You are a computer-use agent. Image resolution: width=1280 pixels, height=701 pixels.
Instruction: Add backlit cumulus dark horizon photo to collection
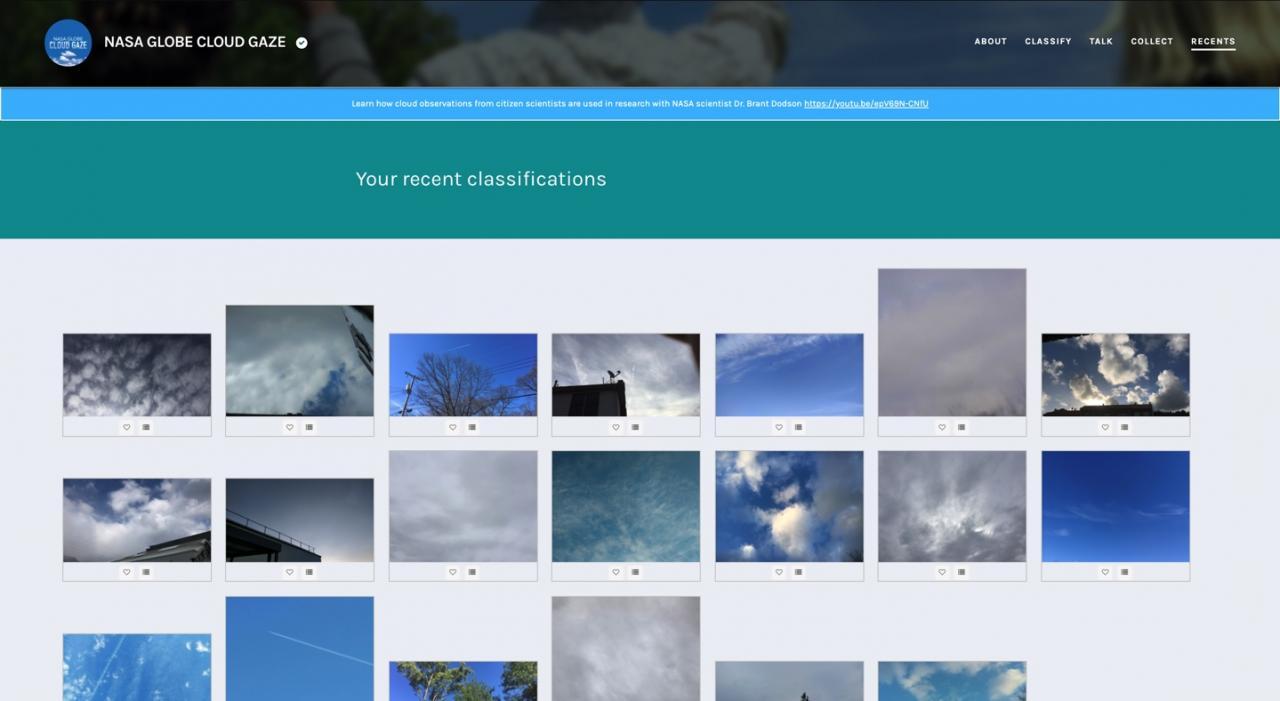click(x=1124, y=427)
